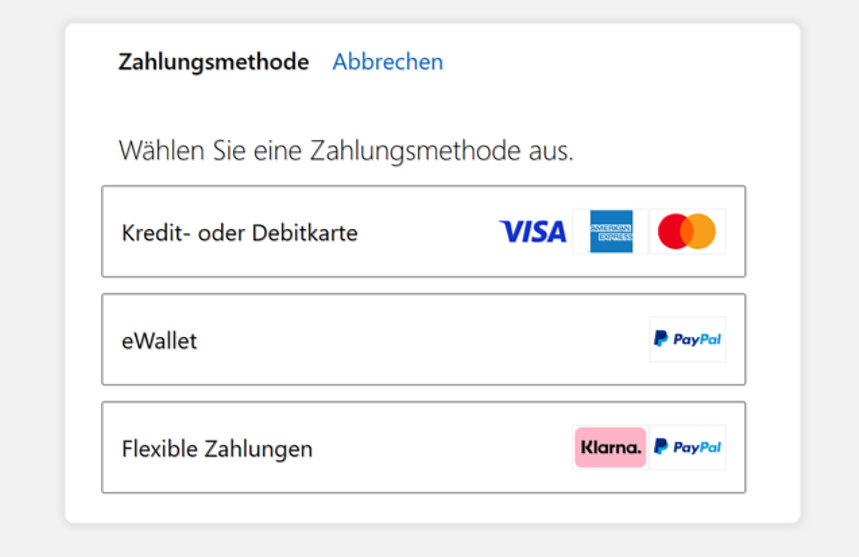Click the PayPal logo beside Klarna
Image resolution: width=859 pixels, height=557 pixels.
(x=687, y=447)
